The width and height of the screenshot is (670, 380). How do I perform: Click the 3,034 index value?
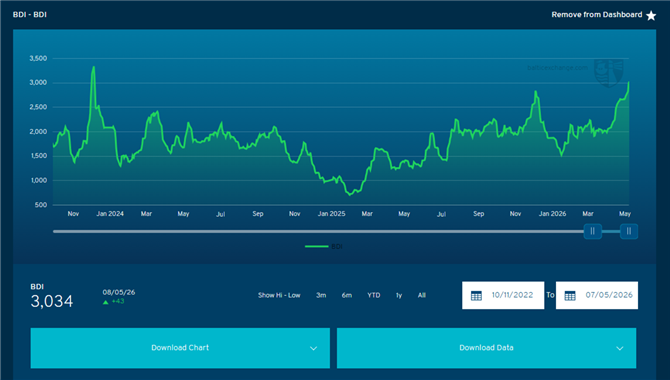pos(52,301)
